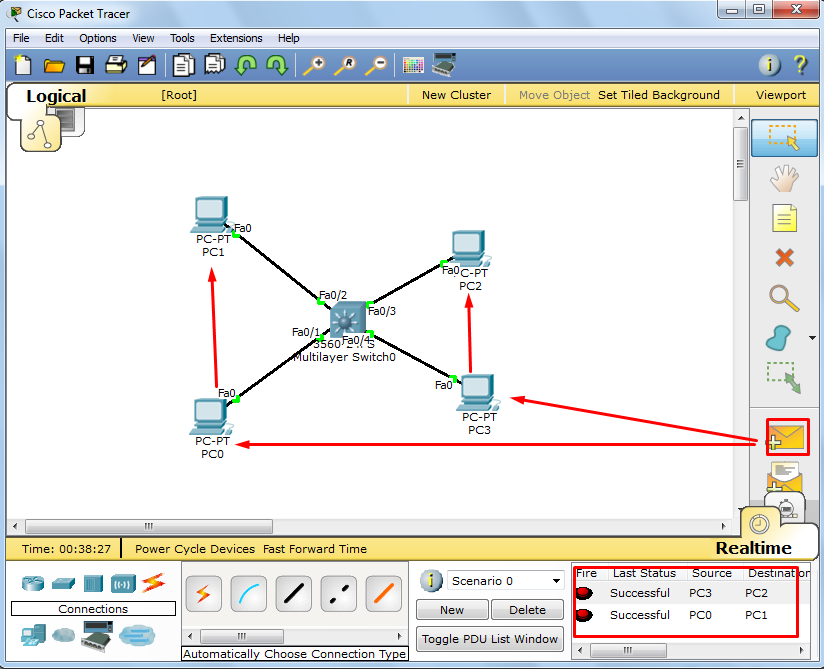Select the Move Layout hand tool

click(787, 178)
